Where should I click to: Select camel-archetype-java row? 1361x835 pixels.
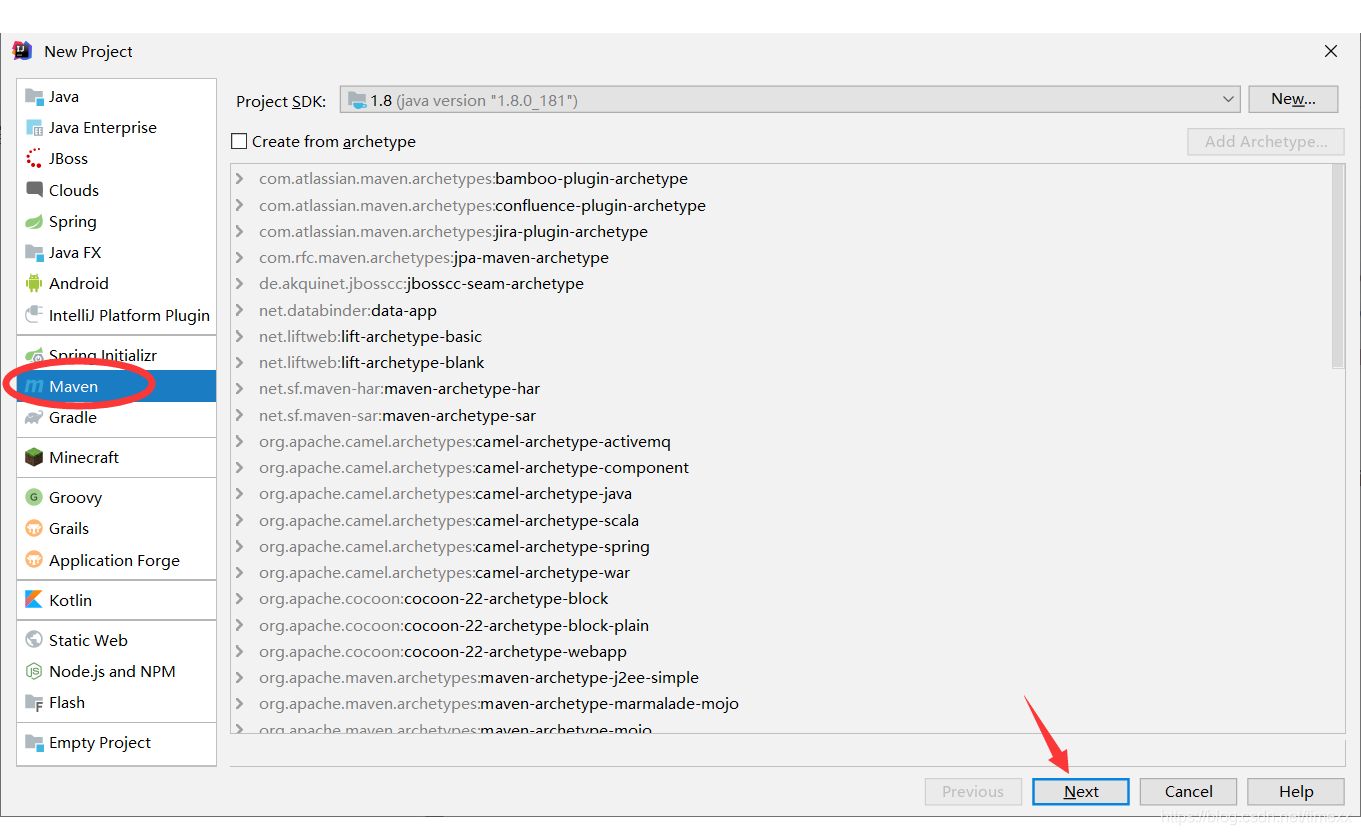(x=781, y=494)
